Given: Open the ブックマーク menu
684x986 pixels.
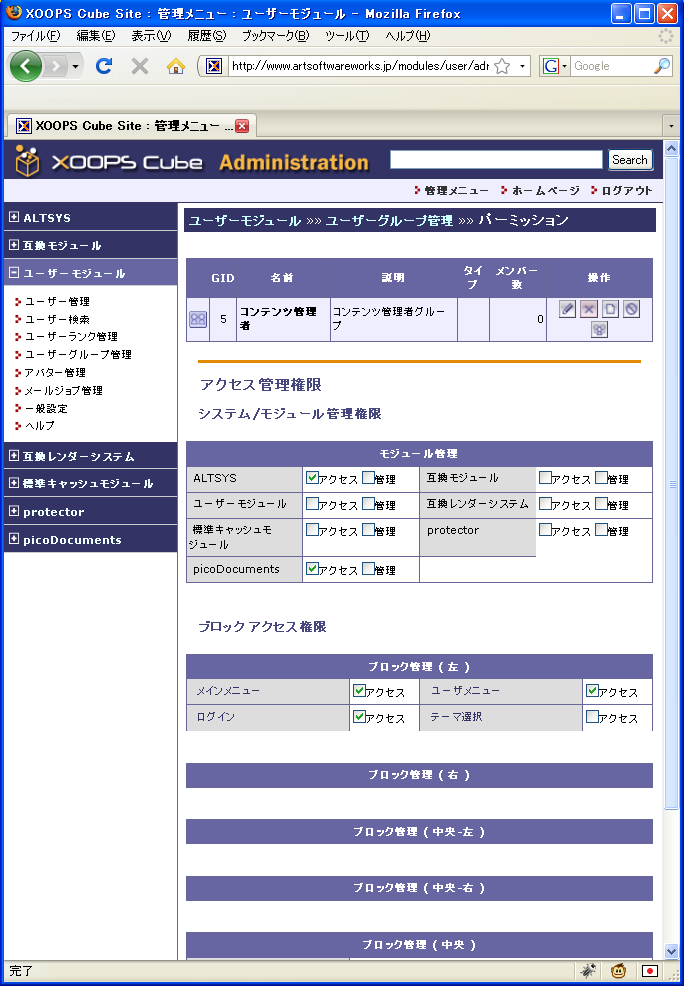Looking at the screenshot, I should 275,36.
